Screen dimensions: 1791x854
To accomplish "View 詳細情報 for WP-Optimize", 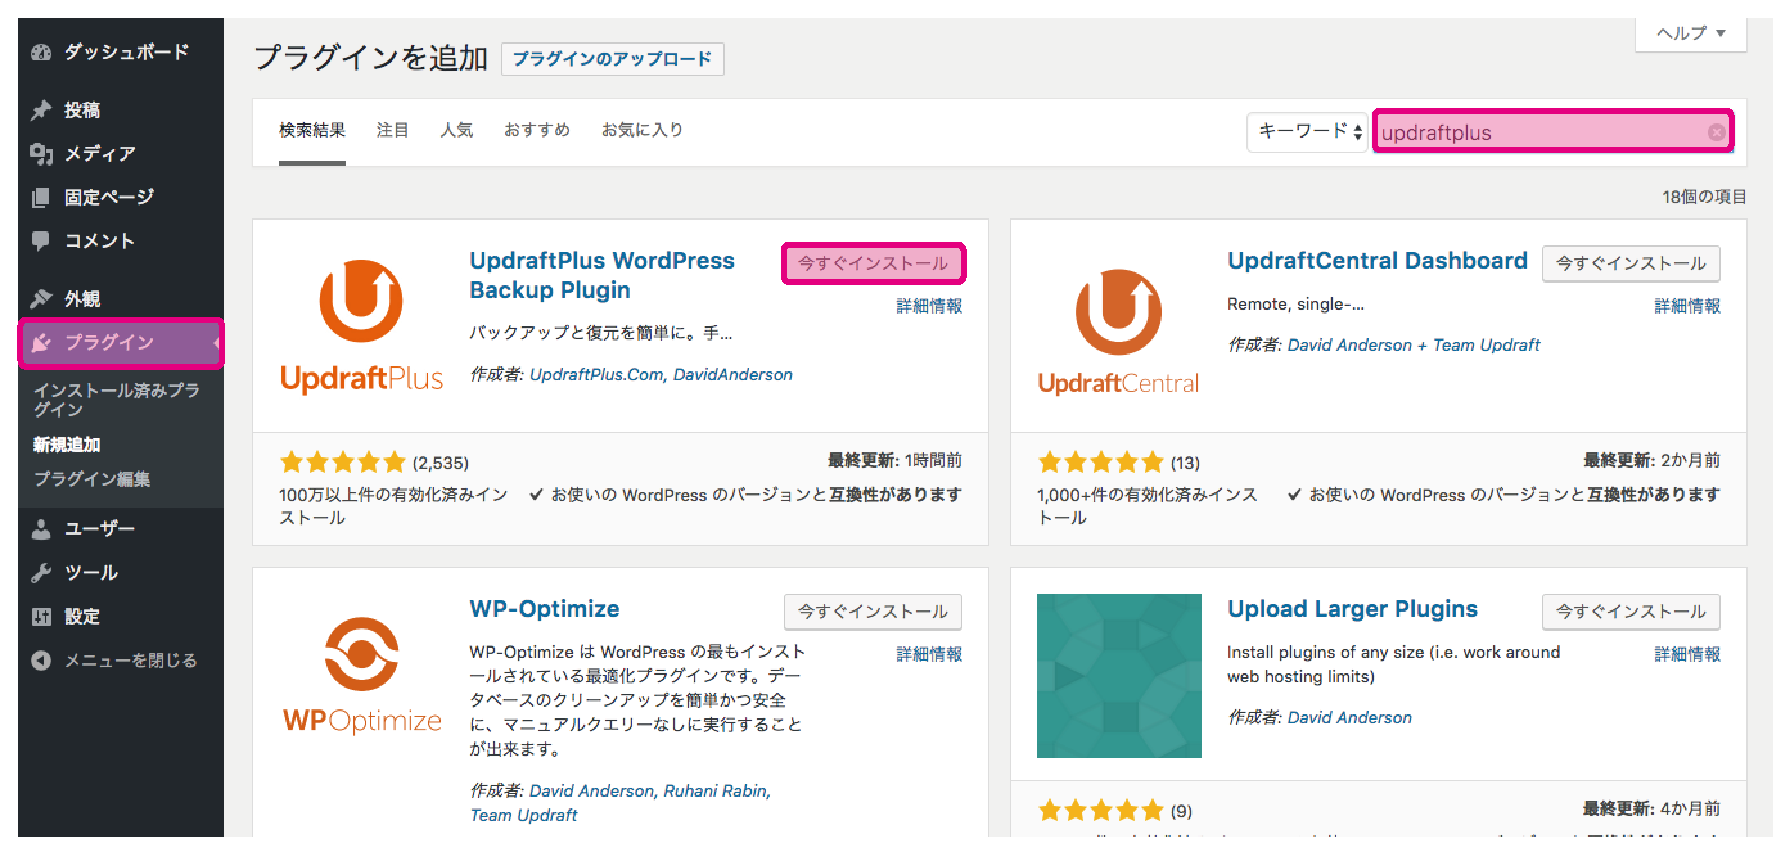I will point(929,654).
